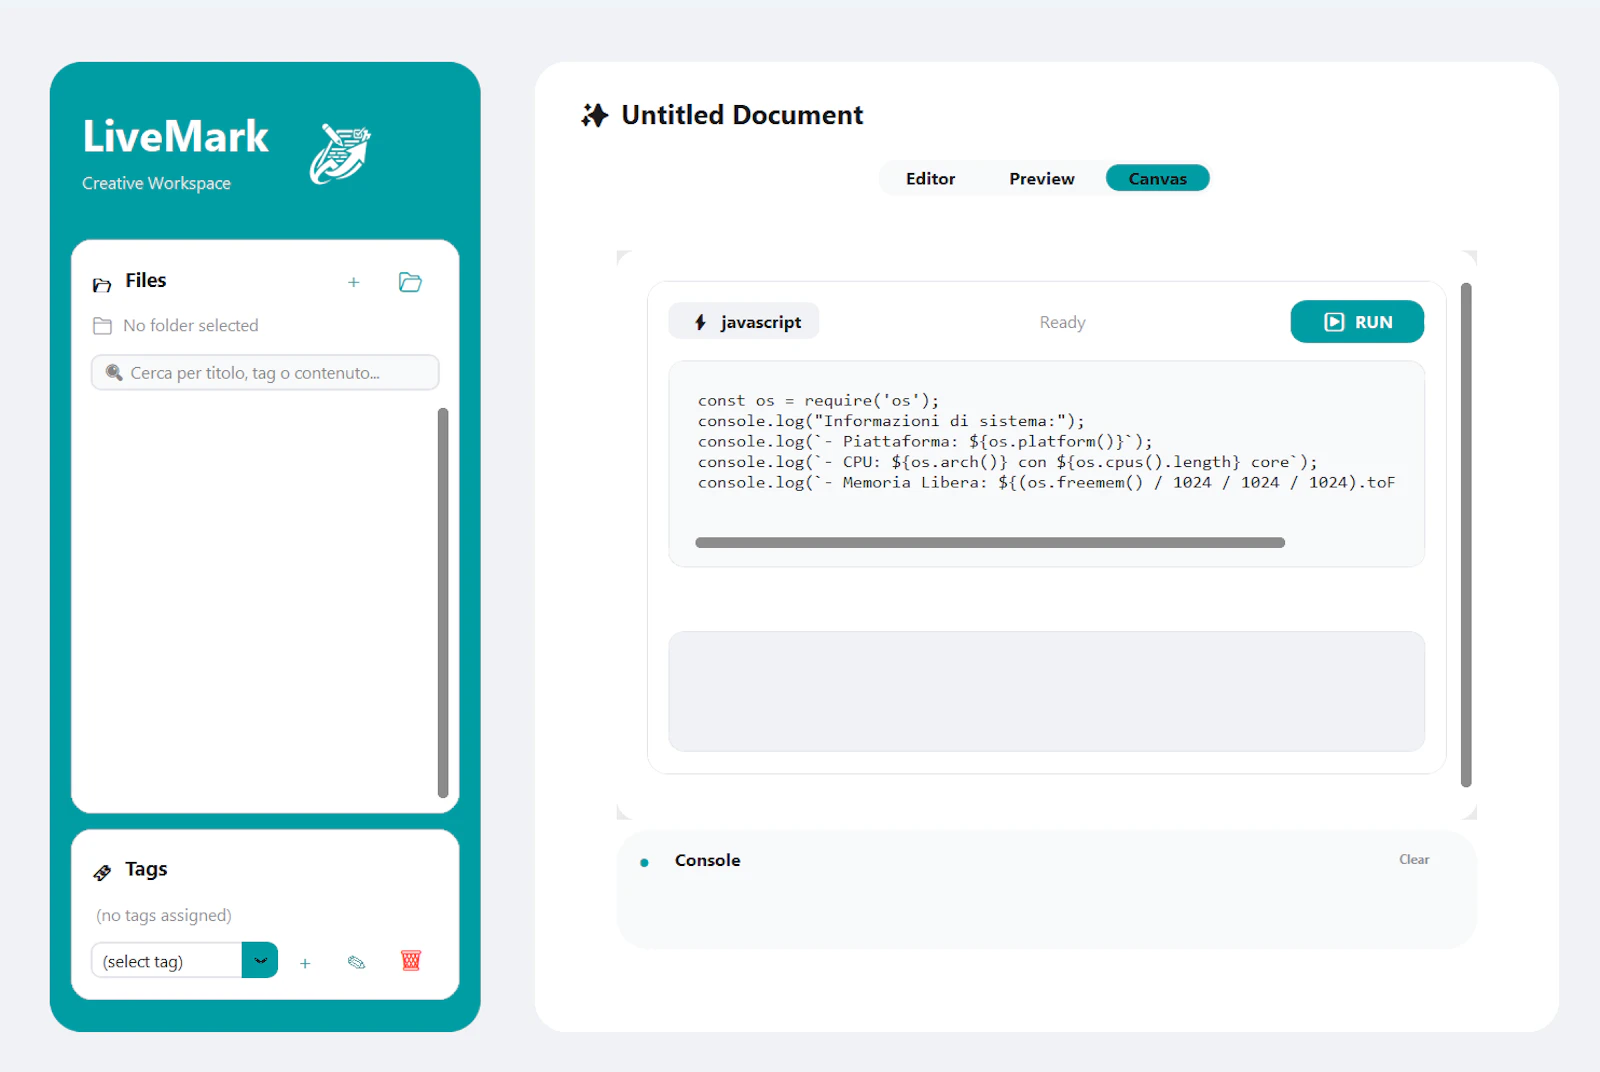Click the Untitled Document title
This screenshot has height=1072, width=1600.
742,115
